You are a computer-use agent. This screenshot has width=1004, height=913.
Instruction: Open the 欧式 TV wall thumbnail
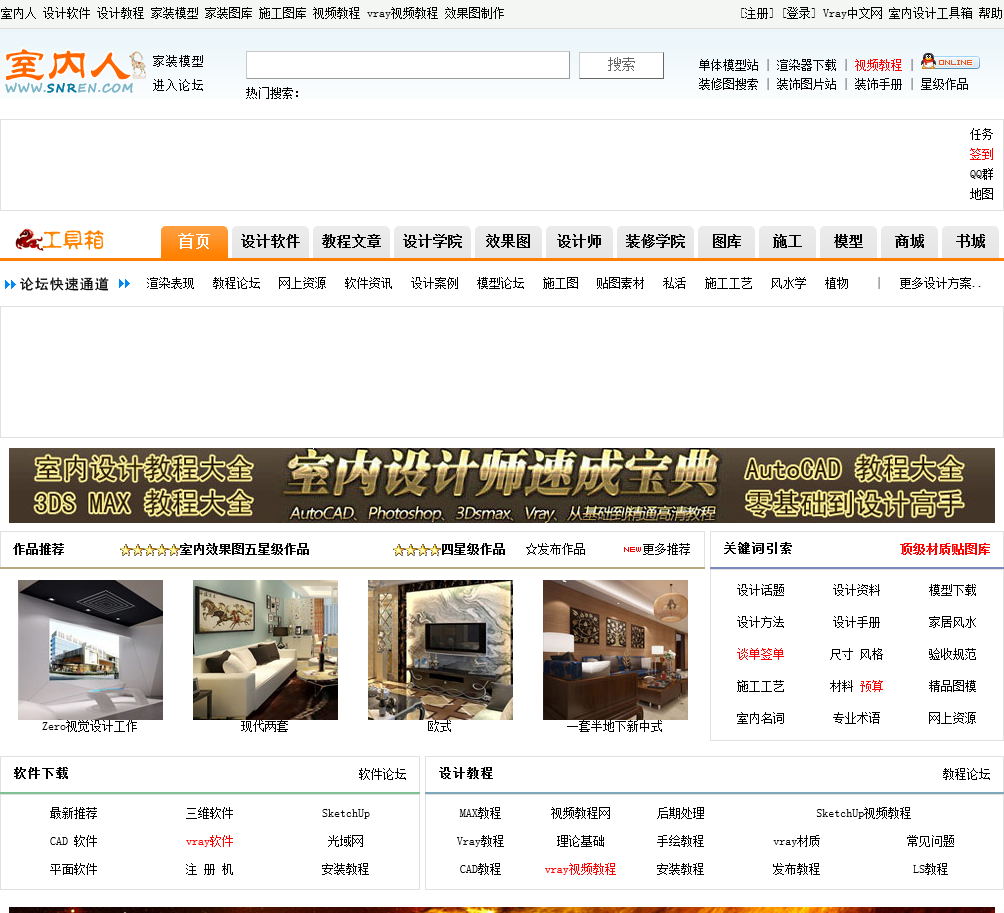(440, 650)
